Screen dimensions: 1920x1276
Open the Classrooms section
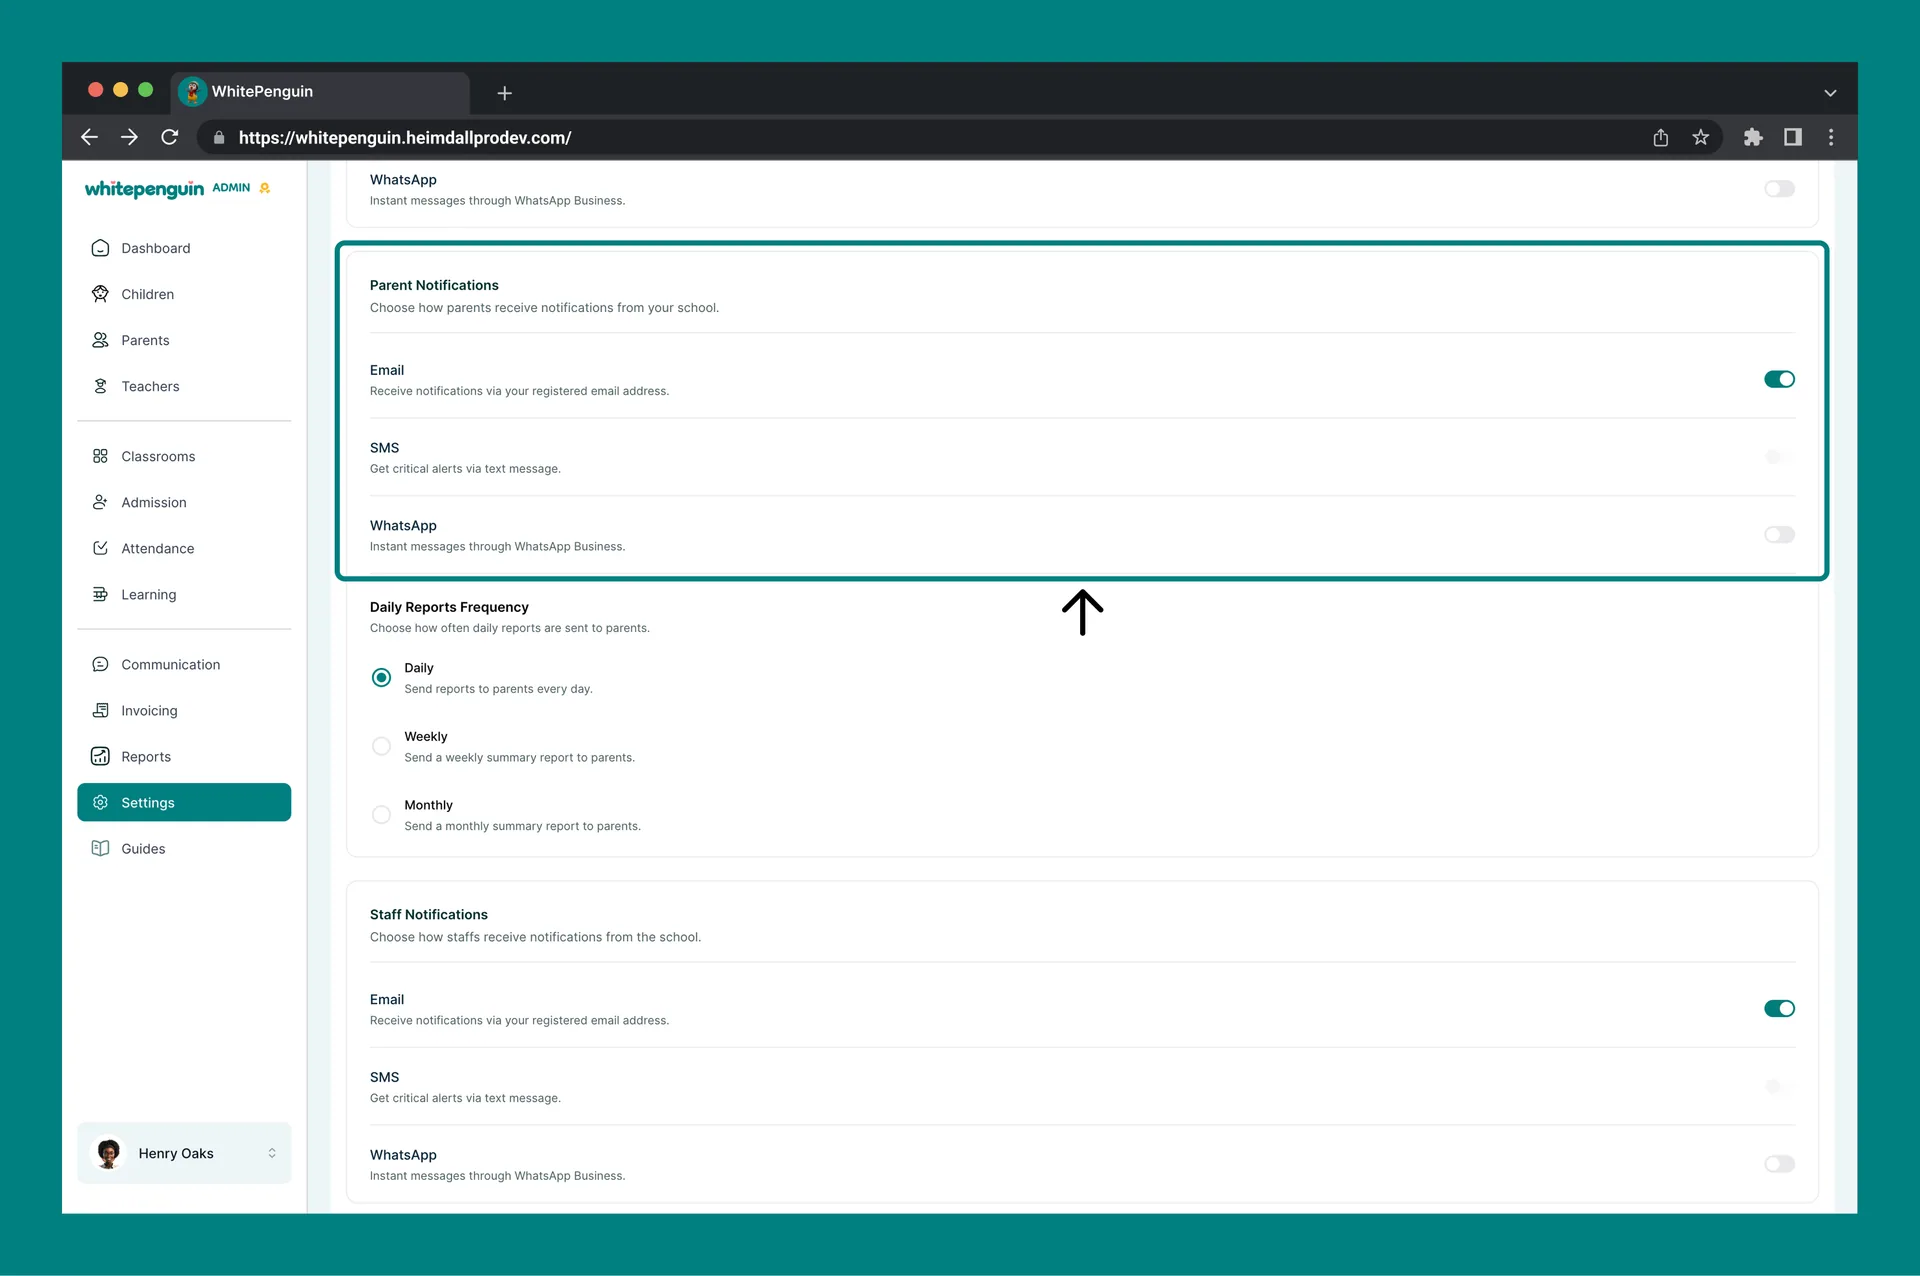[x=184, y=456]
